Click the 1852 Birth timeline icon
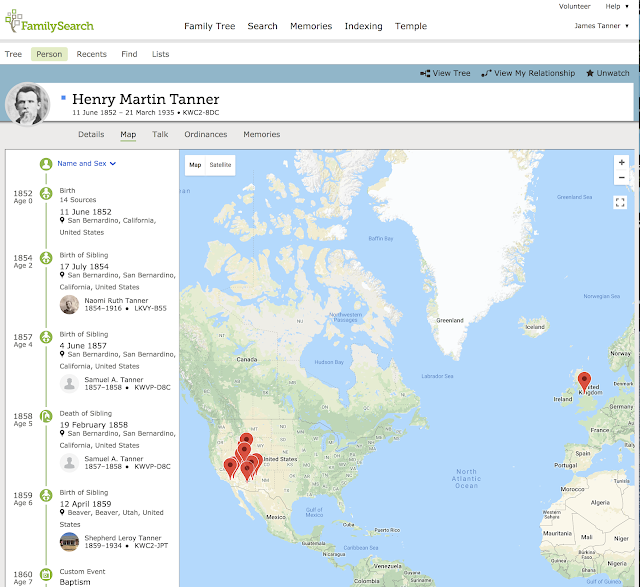This screenshot has width=640, height=587. (46, 193)
